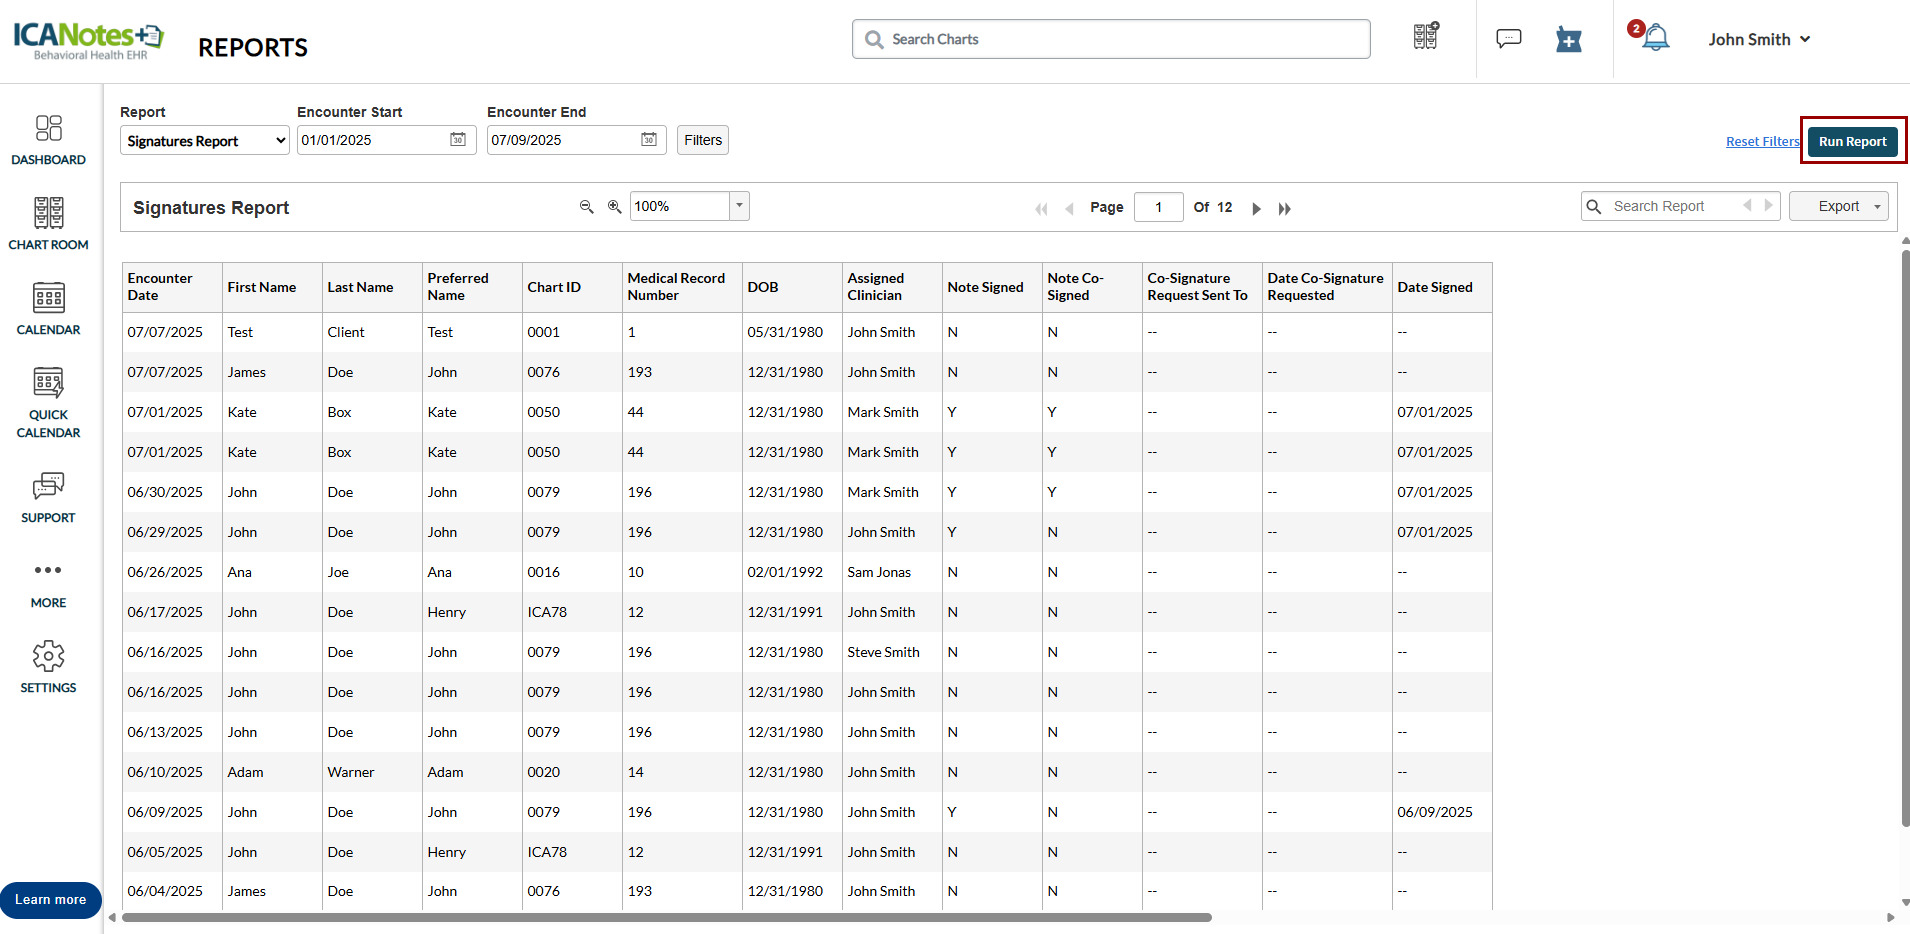Open the Support section

pyautogui.click(x=48, y=497)
